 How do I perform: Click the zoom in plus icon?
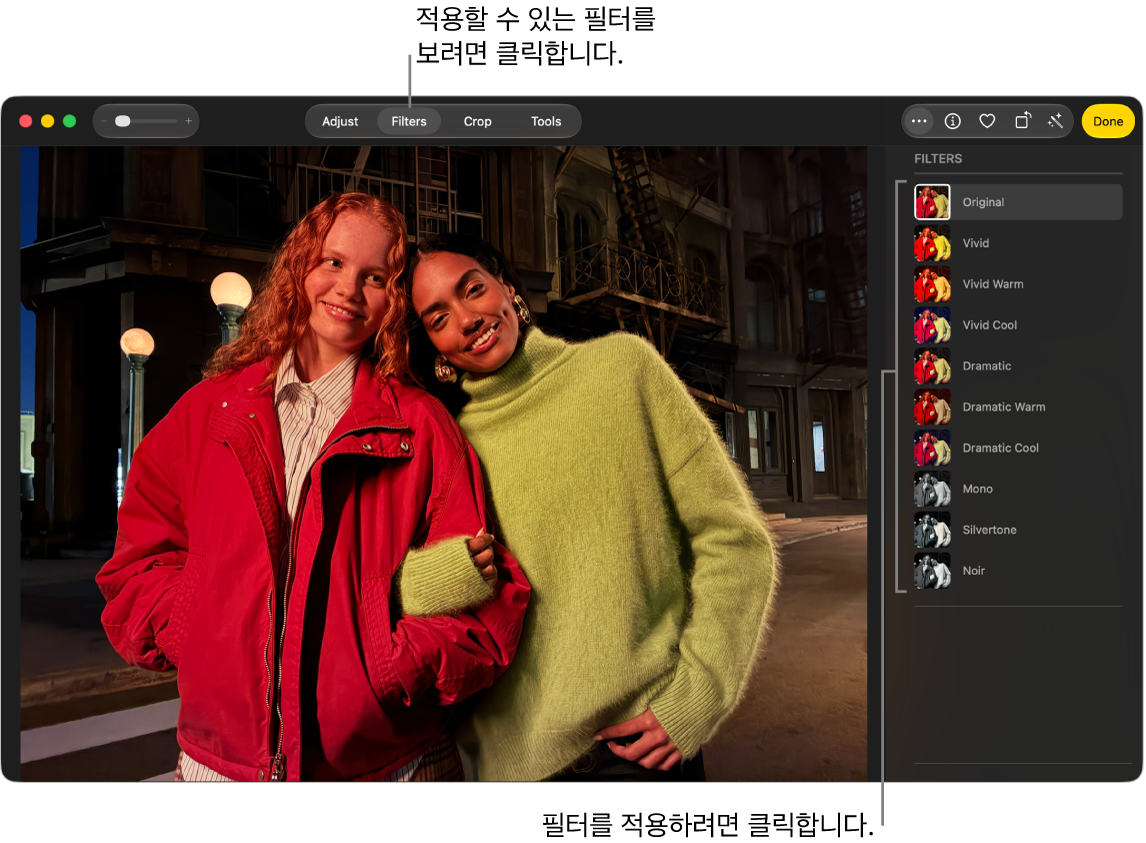(189, 121)
